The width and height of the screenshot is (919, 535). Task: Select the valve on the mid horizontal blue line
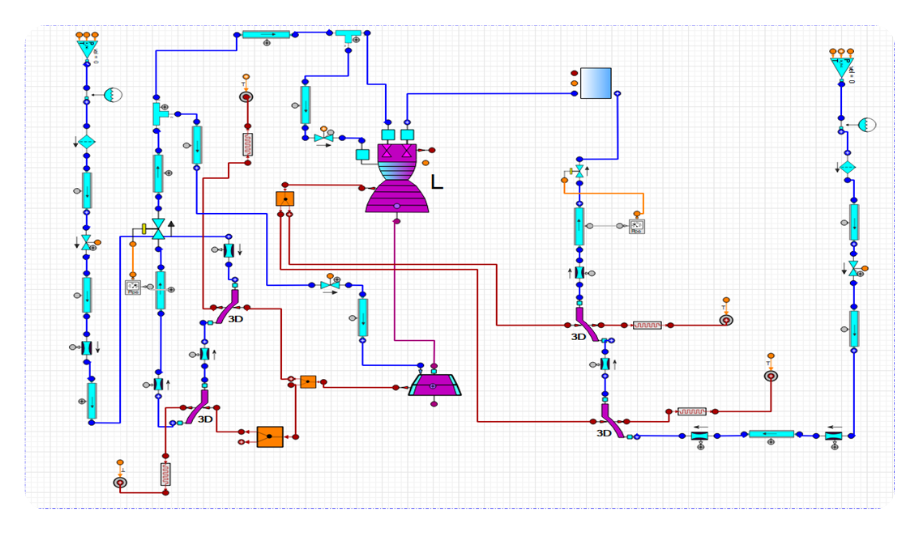(330, 285)
